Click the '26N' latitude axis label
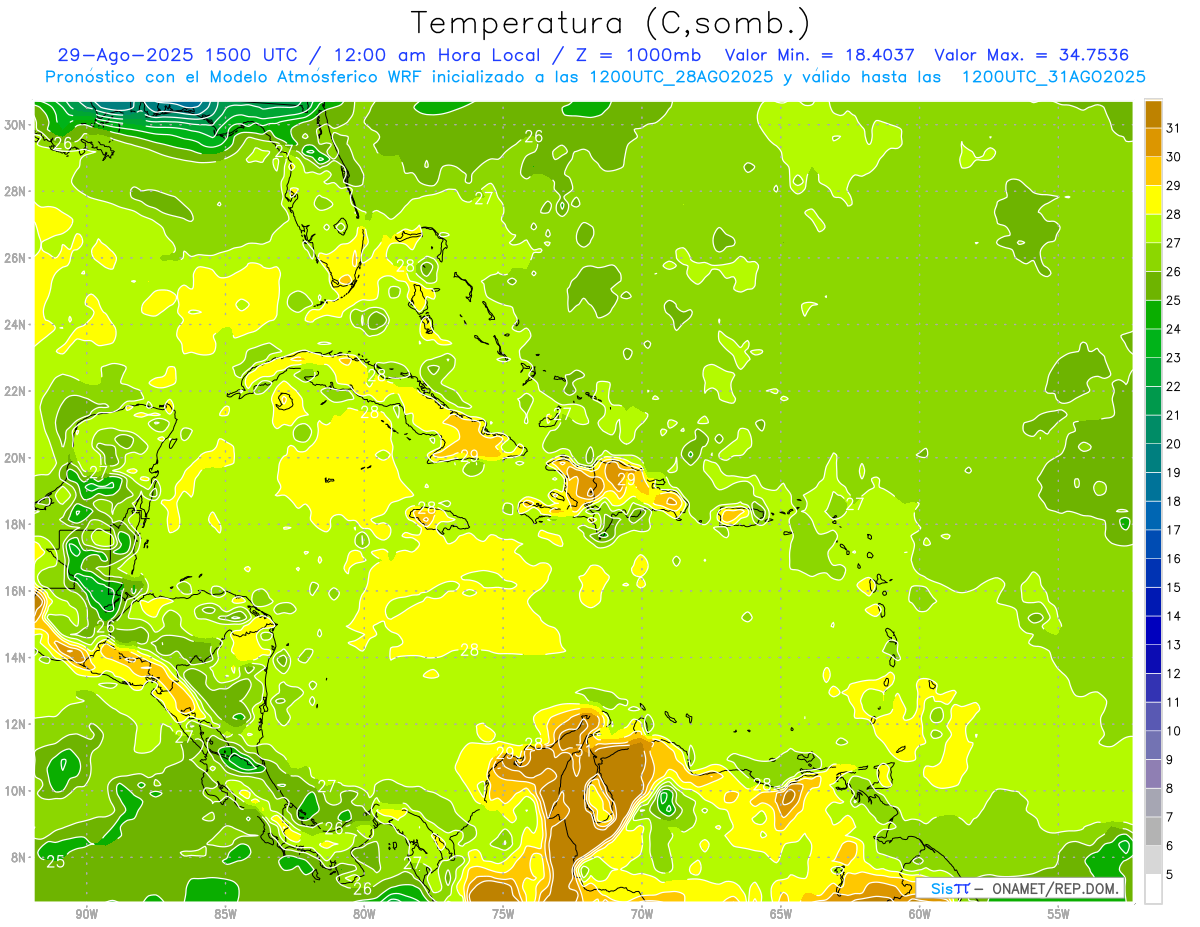This screenshot has height=927, width=1200. [15, 258]
